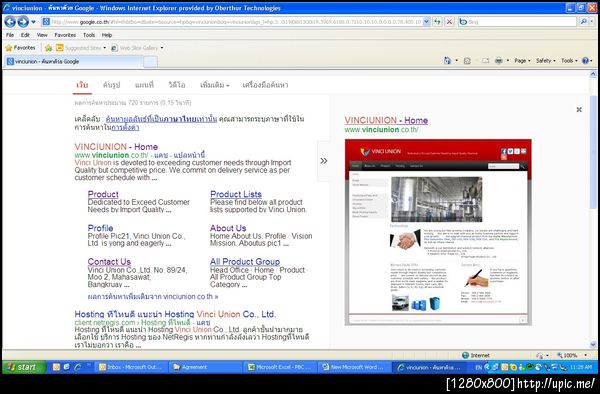This screenshot has height=394, width=600.
Task: Click the blue Help question mark icon
Action: pyautogui.click(x=585, y=60)
